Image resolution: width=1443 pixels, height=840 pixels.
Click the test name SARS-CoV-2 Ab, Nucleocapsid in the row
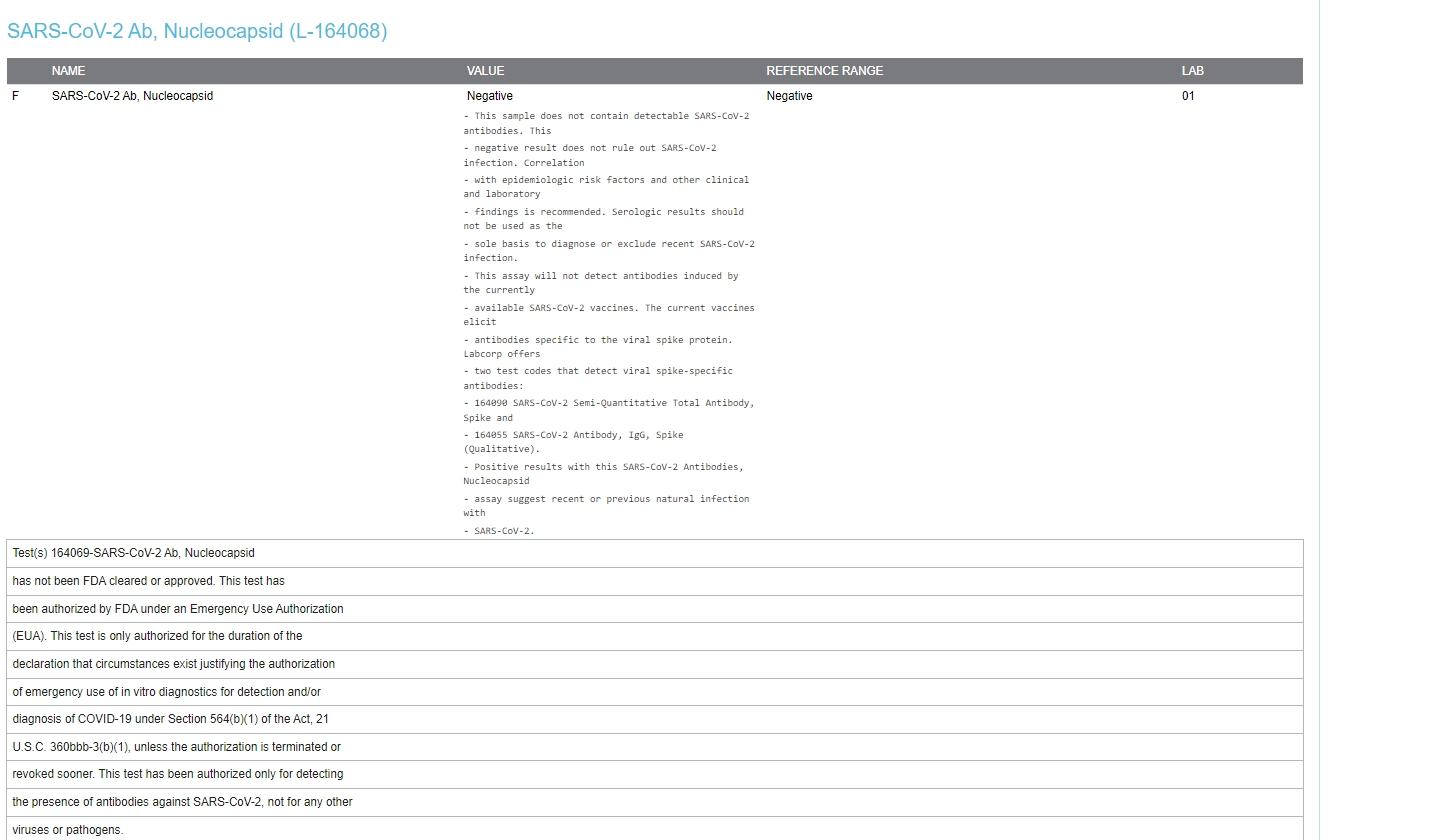coord(132,96)
